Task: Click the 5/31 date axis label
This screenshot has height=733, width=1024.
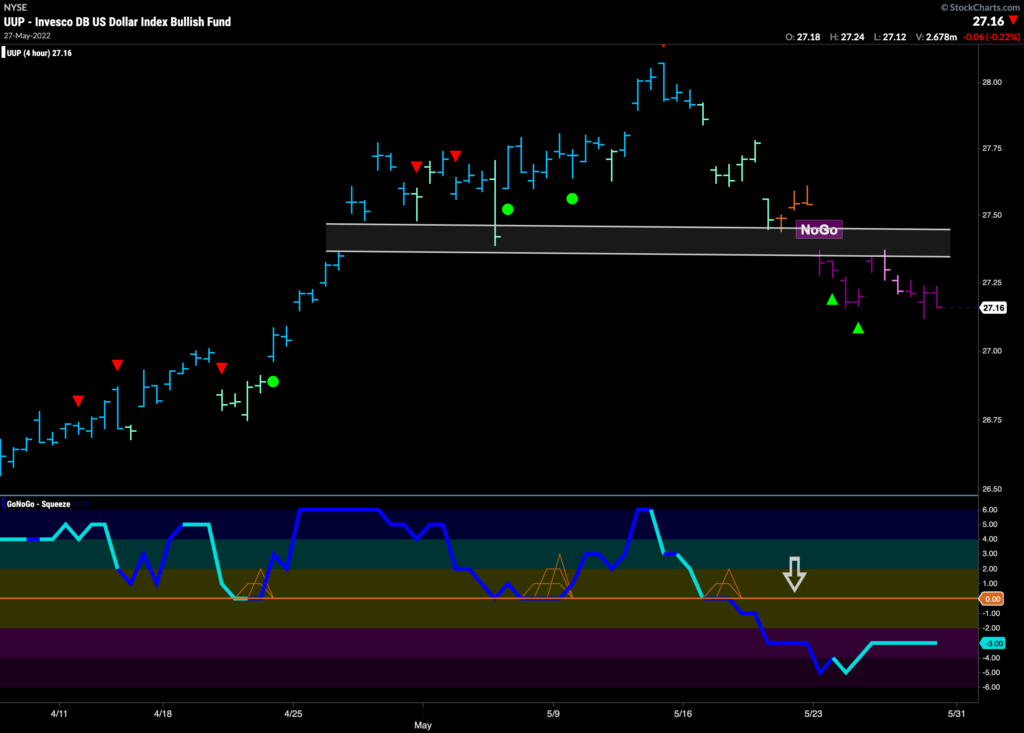Action: (956, 713)
